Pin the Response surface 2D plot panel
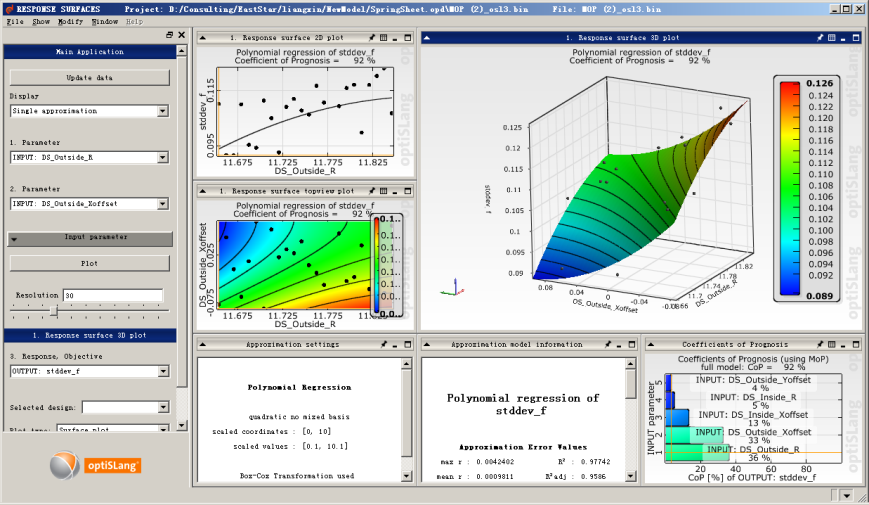869x505 pixels. pyautogui.click(x=372, y=38)
